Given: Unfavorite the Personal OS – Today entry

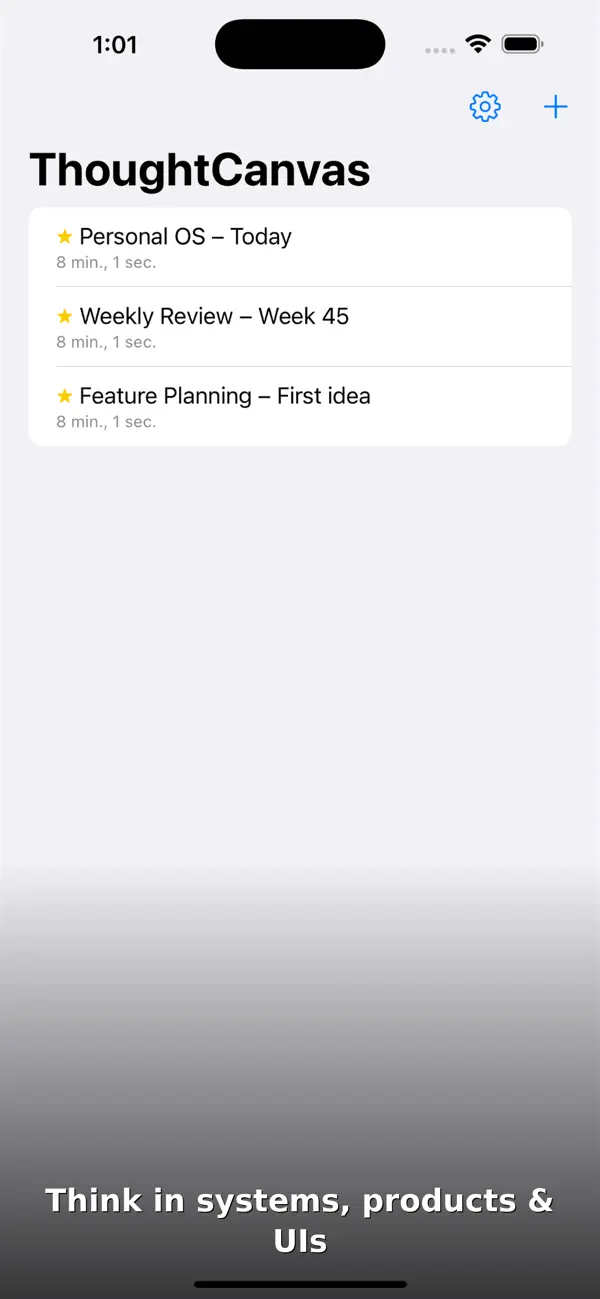Looking at the screenshot, I should [x=64, y=237].
